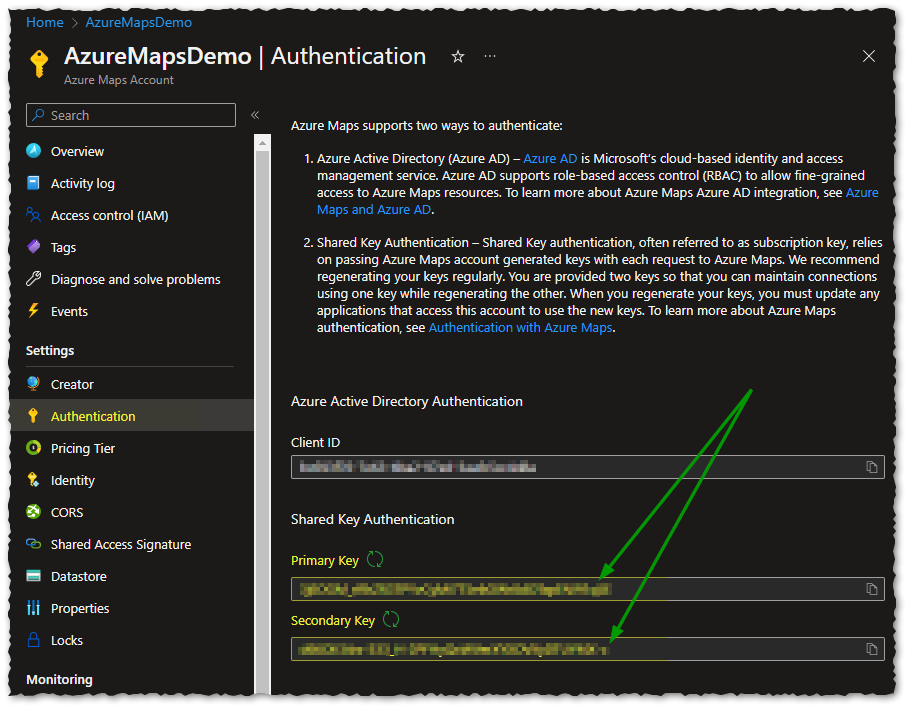
Task: Click inside the Client ID field
Action: [x=587, y=467]
